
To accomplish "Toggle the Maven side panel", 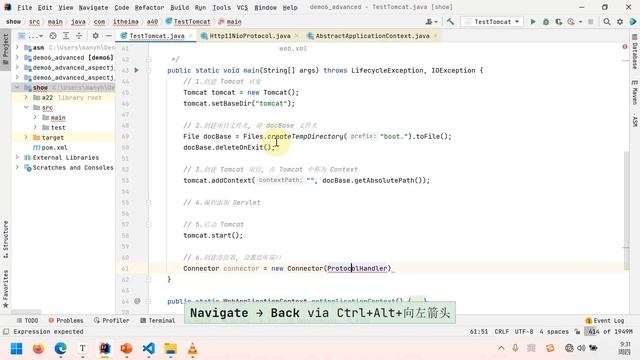I will tap(635, 92).
